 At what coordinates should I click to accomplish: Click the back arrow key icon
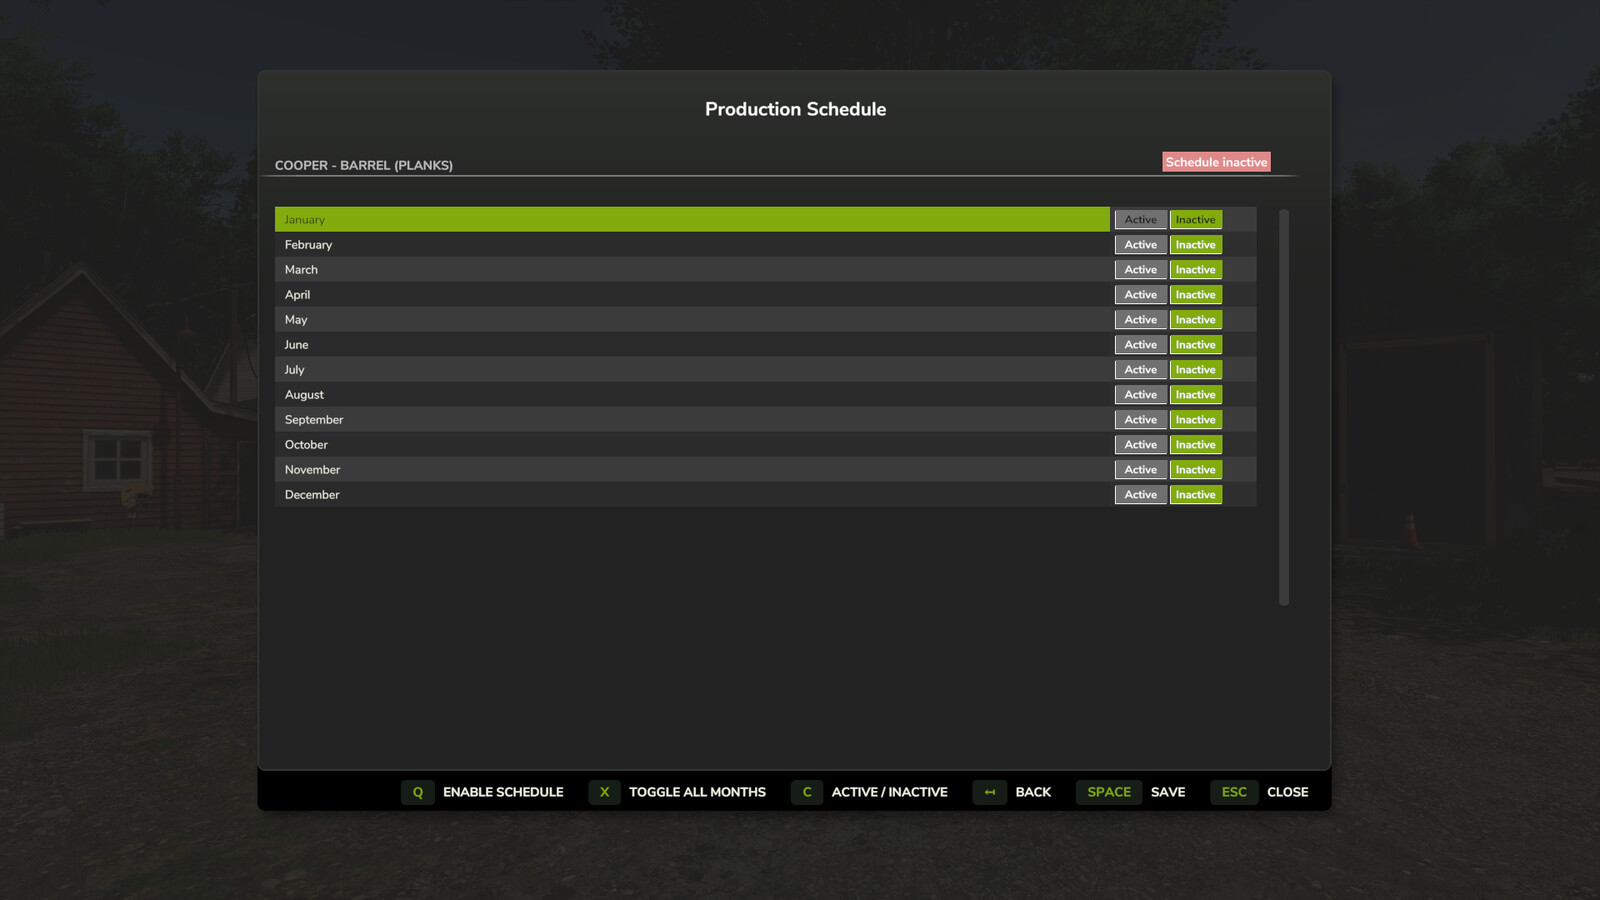990,792
